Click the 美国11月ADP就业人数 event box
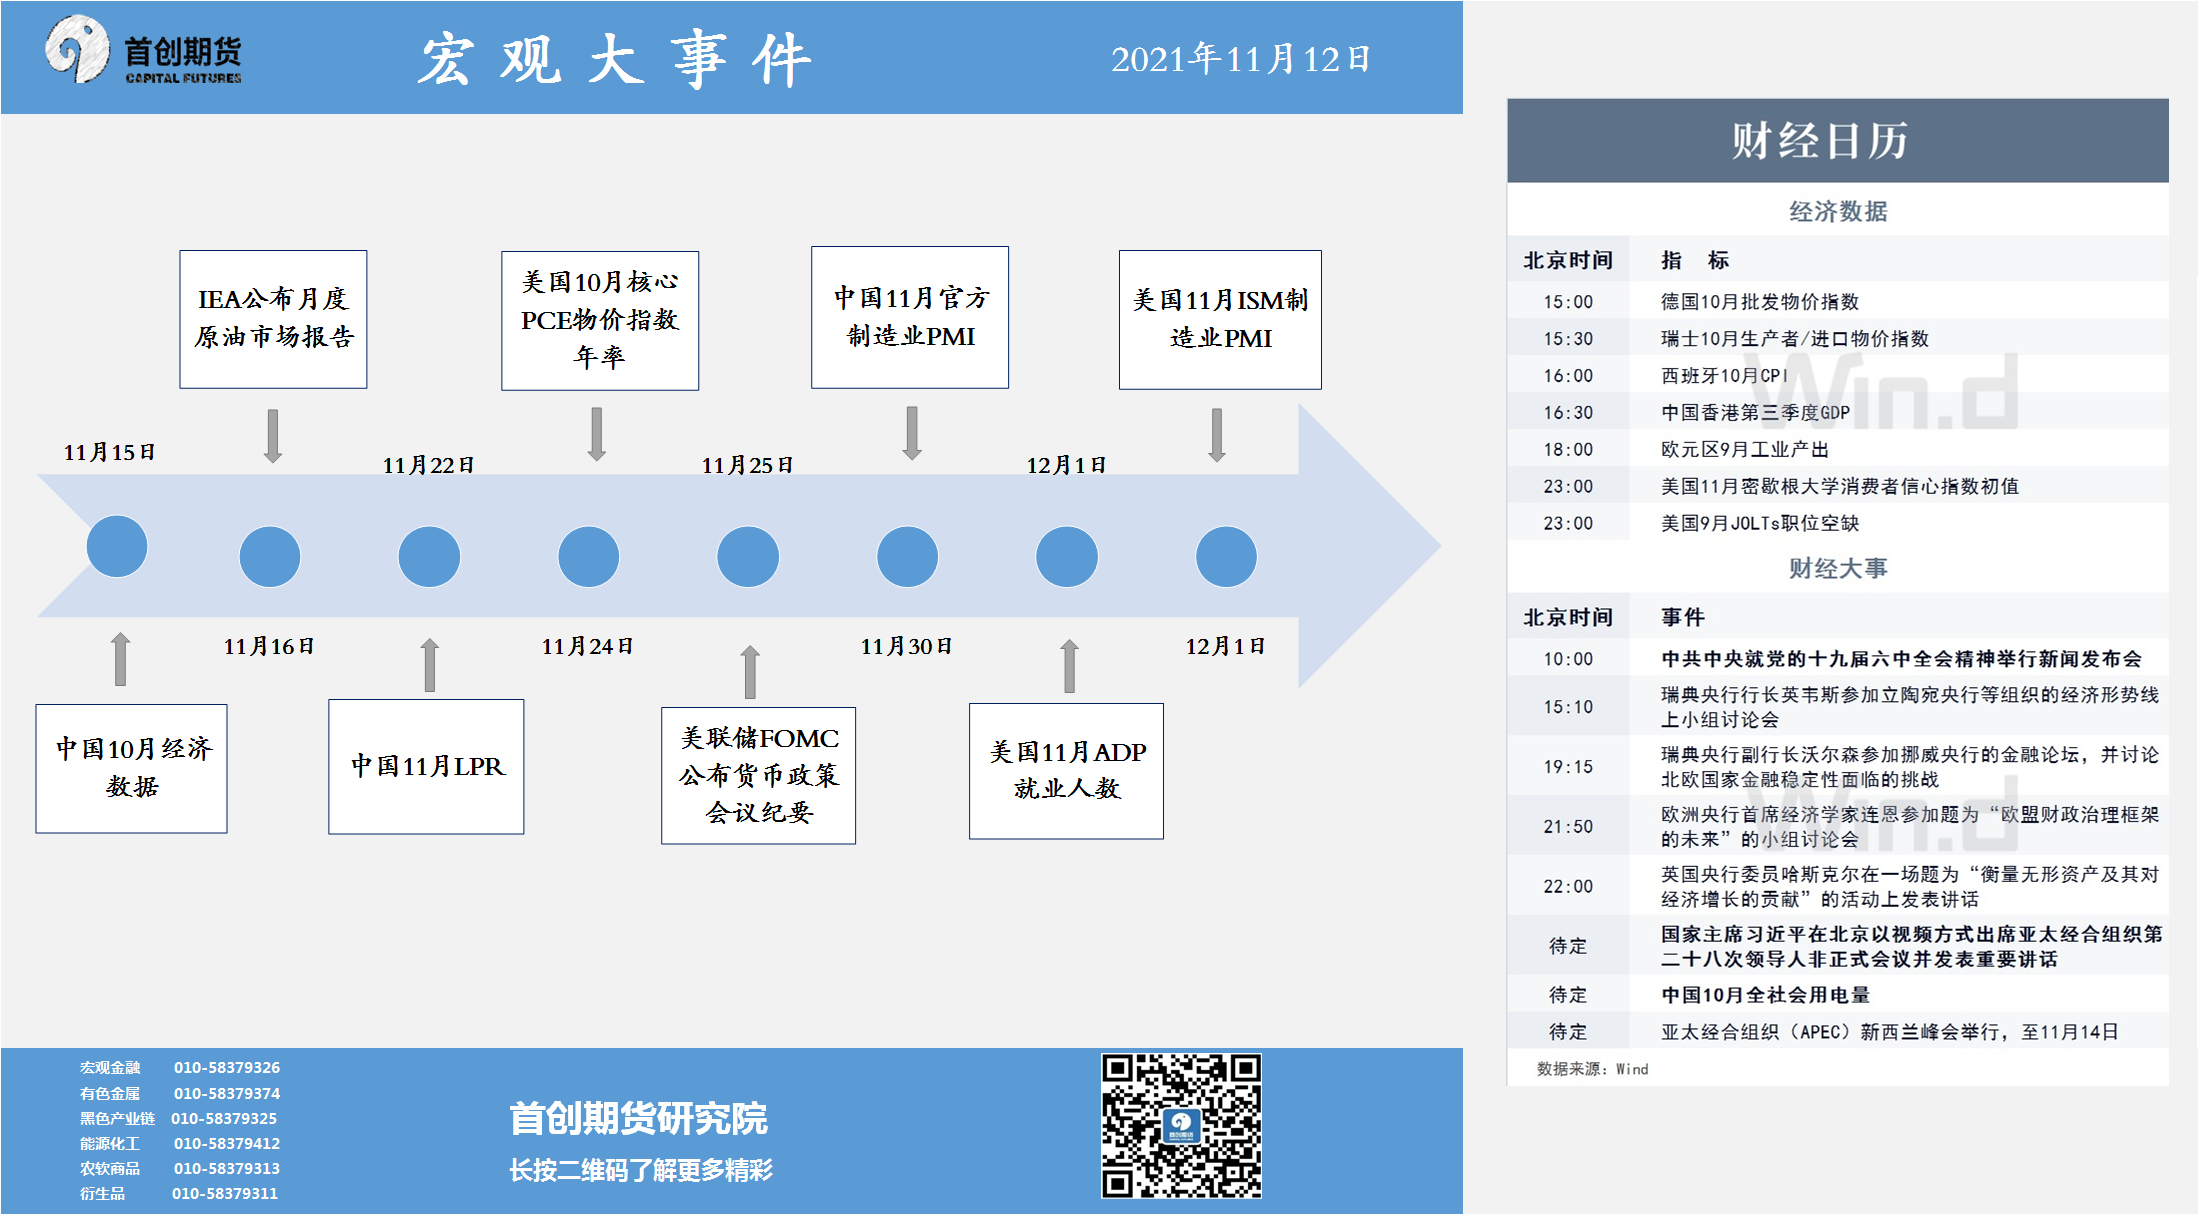 (1067, 771)
